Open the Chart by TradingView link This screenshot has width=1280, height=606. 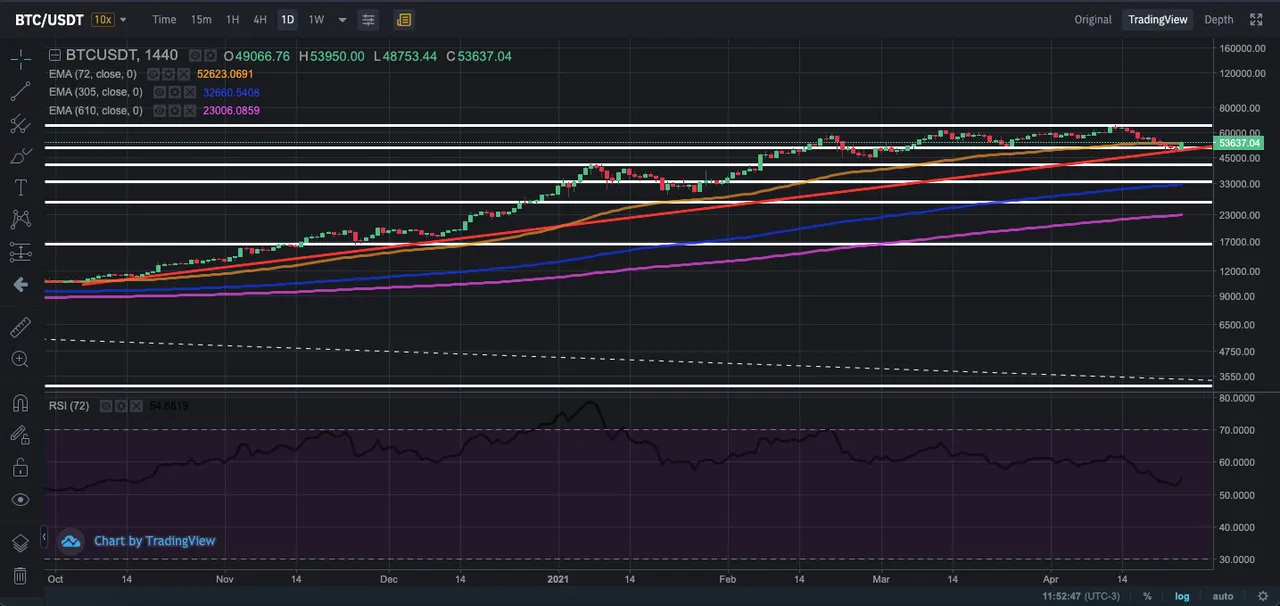(x=155, y=541)
